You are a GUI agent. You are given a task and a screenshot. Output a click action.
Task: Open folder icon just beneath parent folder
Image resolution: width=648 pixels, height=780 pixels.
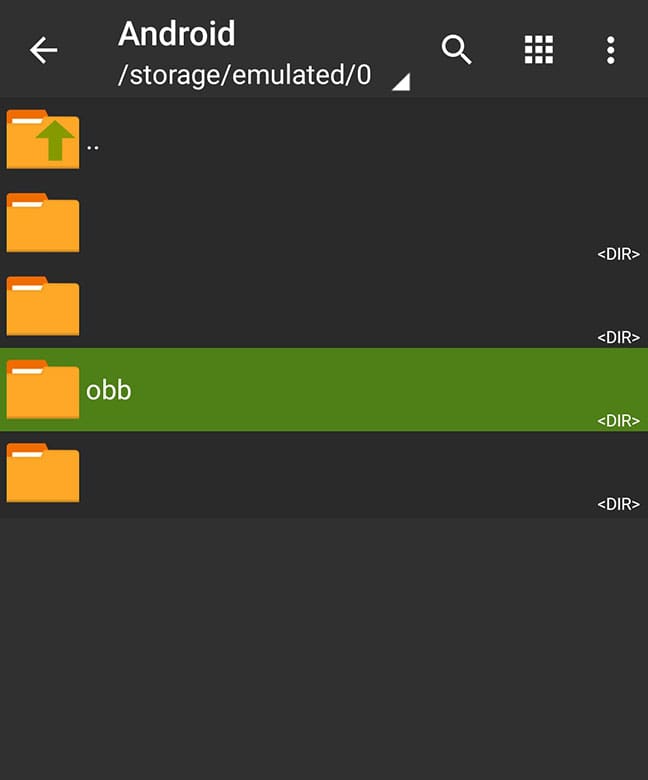(43, 223)
